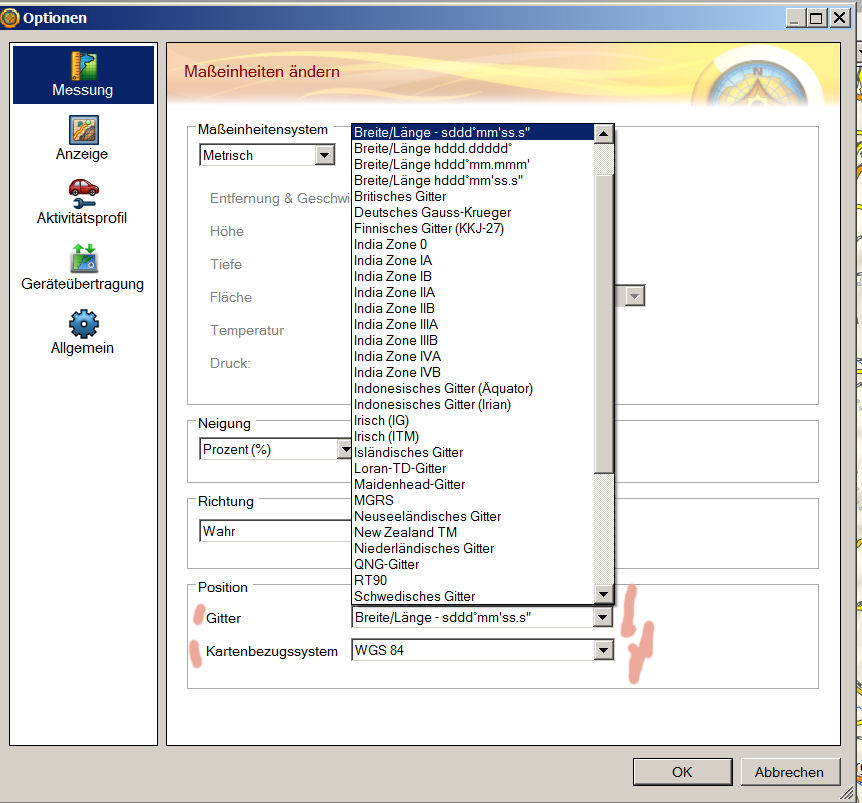Pick India Zone IVB
The height and width of the screenshot is (803, 862).
click(x=473, y=372)
